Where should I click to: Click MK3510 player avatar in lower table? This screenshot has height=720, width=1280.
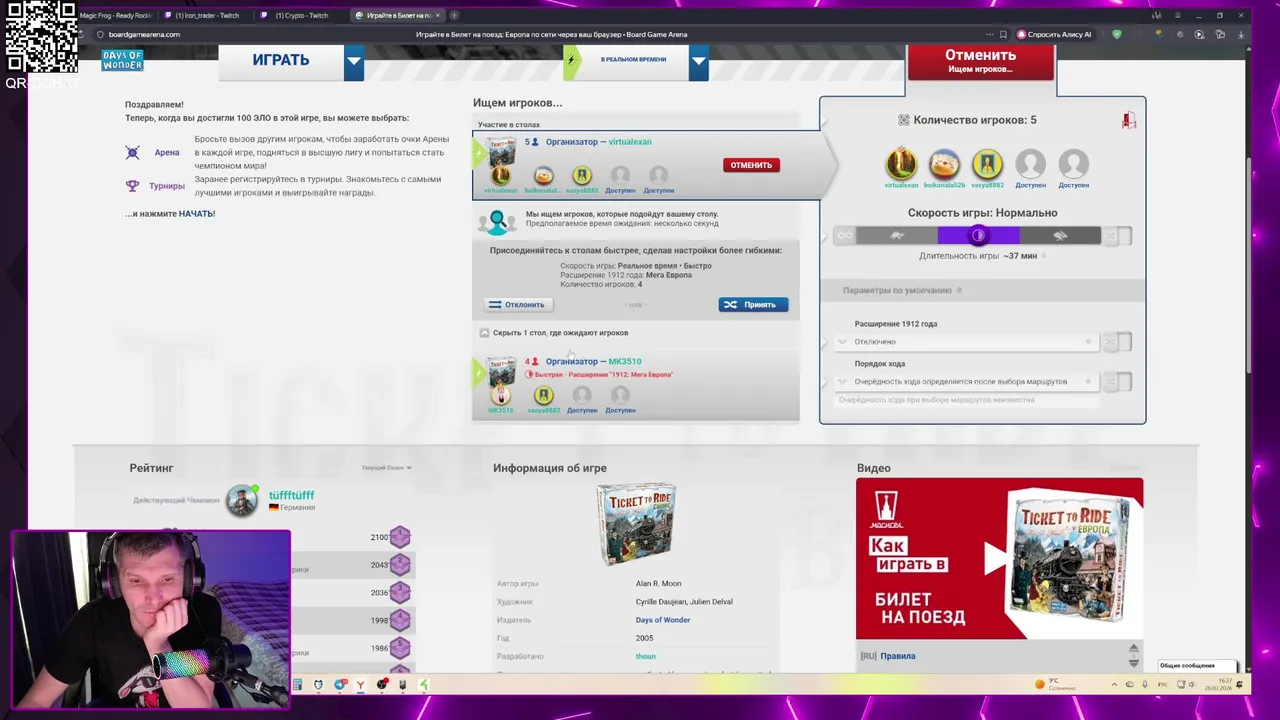point(500,396)
